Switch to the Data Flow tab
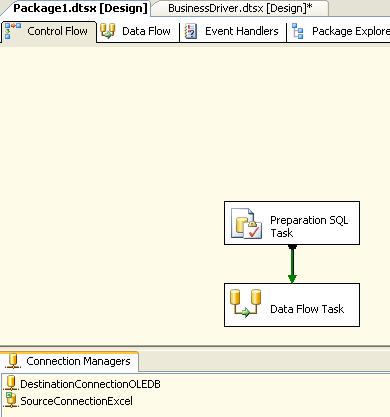390x417 pixels. [x=138, y=31]
